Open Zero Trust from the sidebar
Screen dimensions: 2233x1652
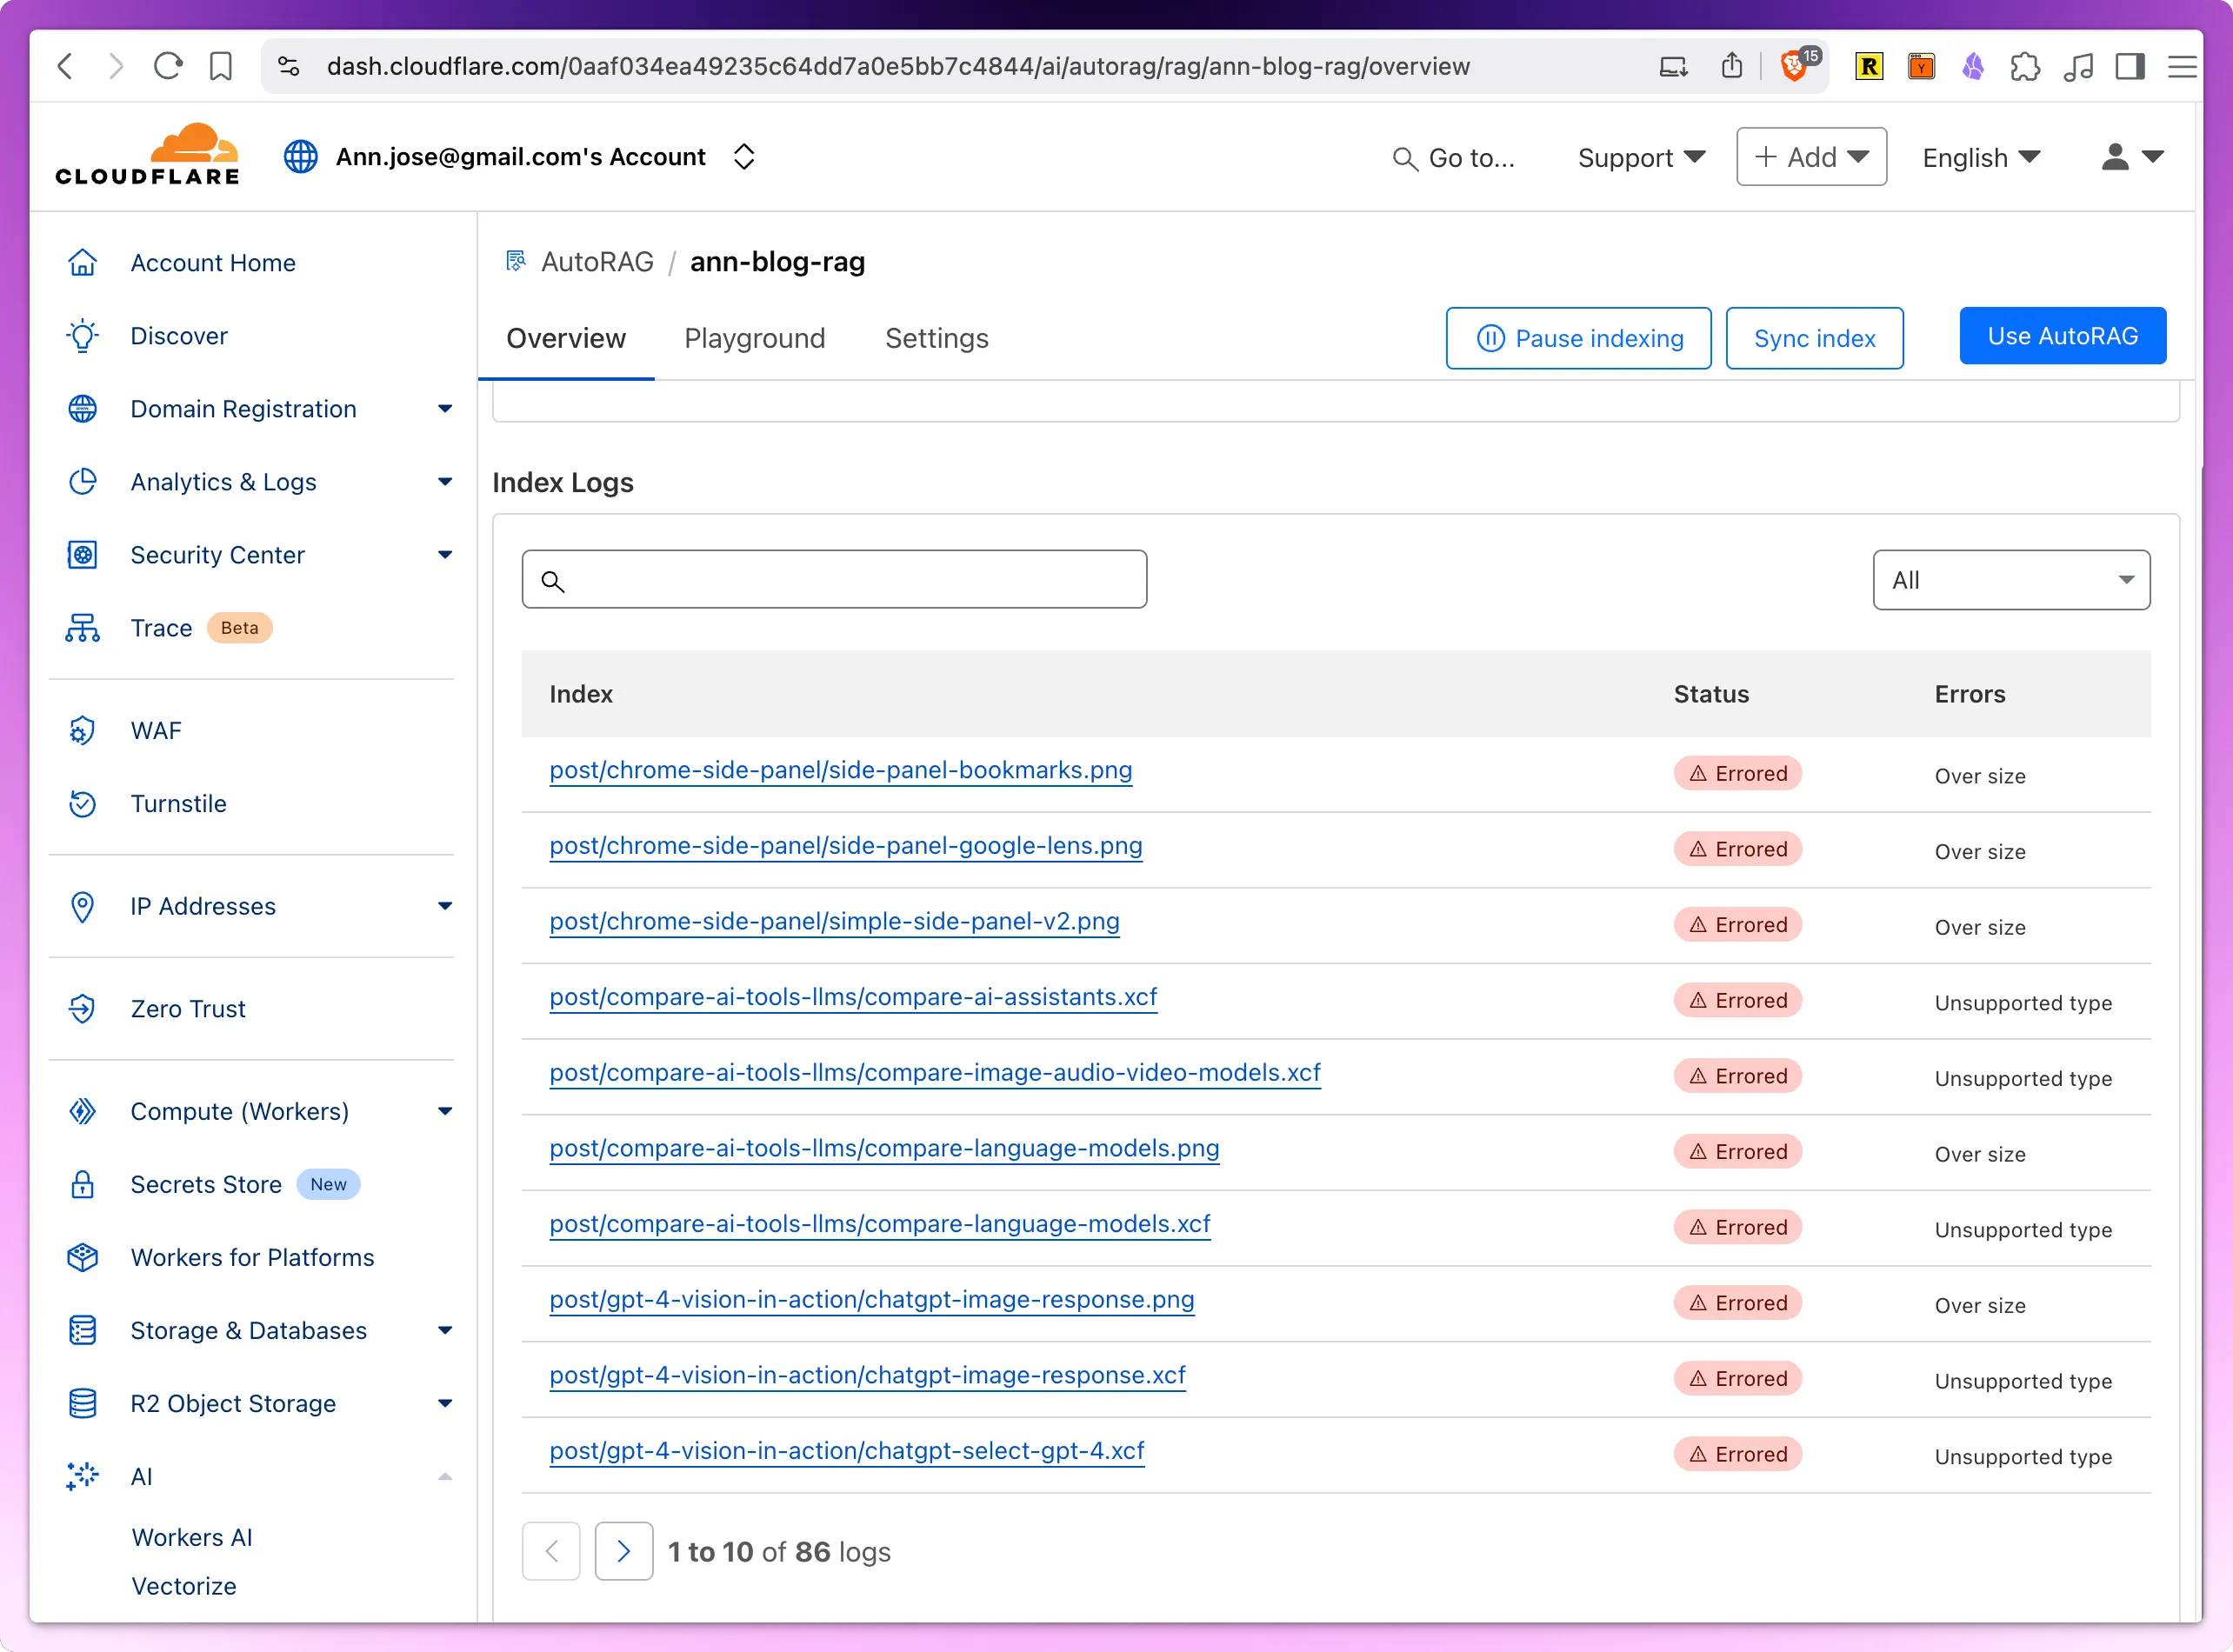tap(188, 1008)
